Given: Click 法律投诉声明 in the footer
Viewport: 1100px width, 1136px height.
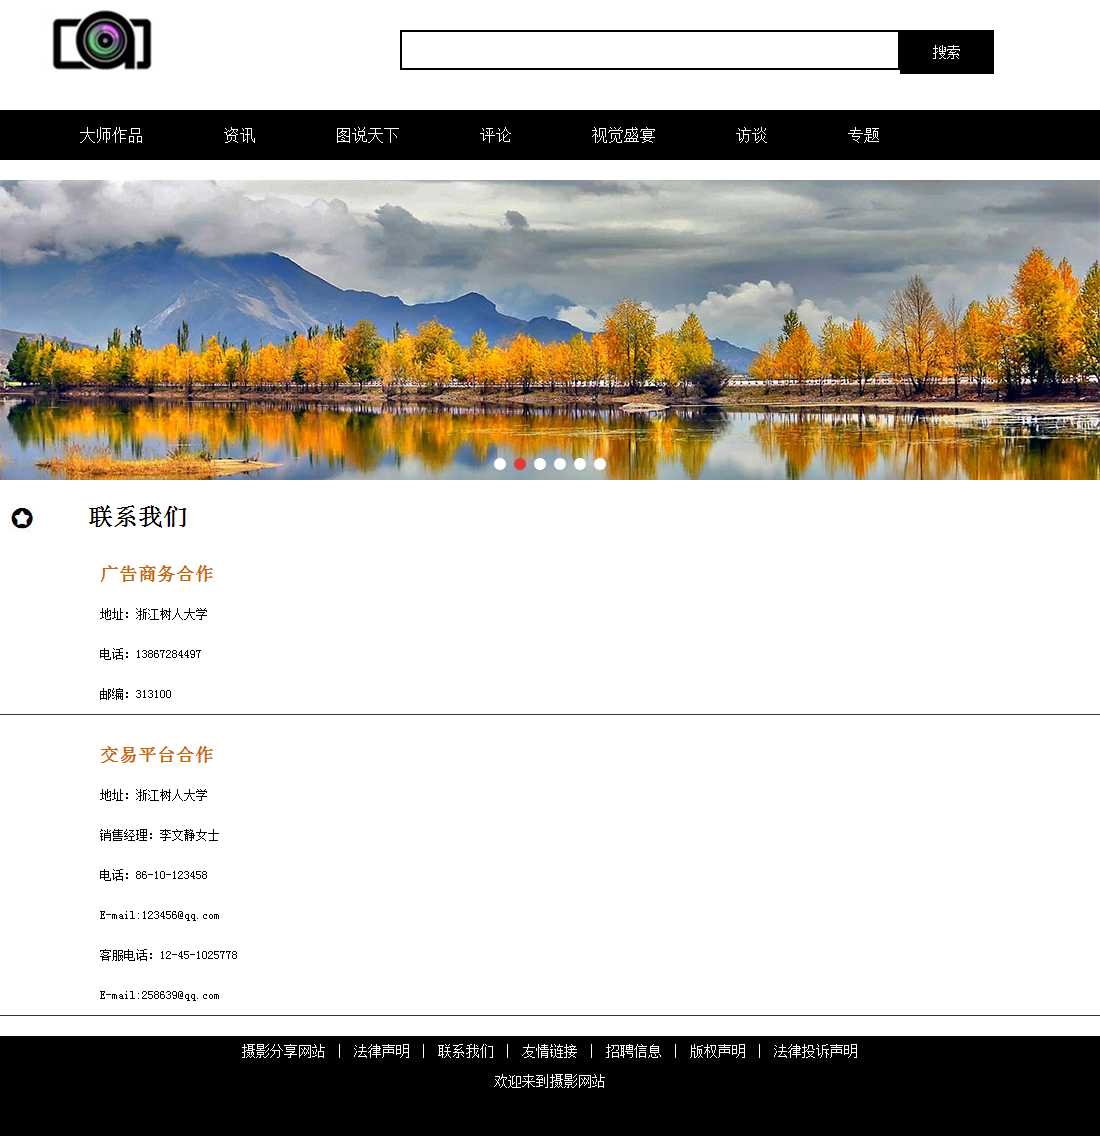Looking at the screenshot, I should 815,1051.
